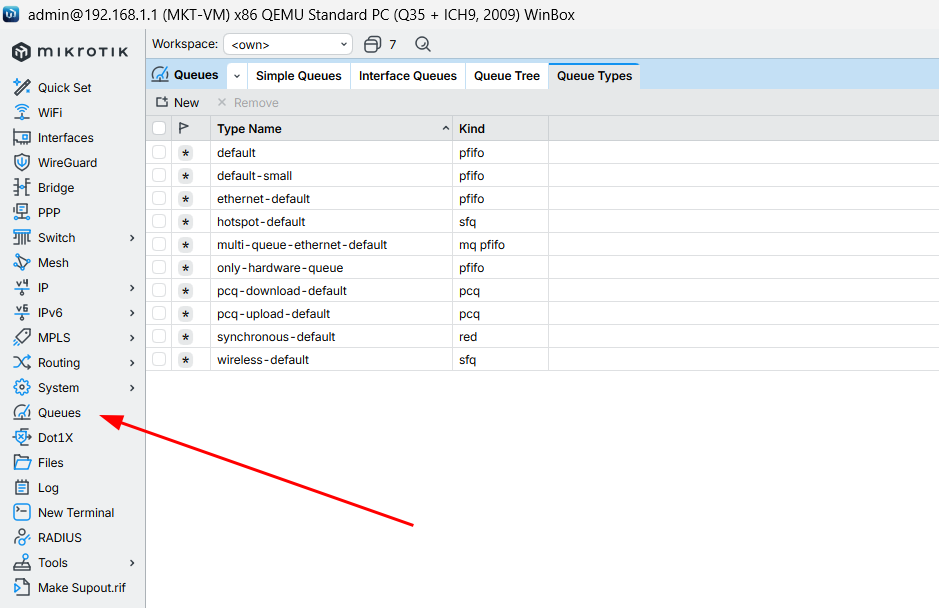This screenshot has height=608, width=939.
Task: Click the Make Supout.rif icon
Action: [22, 587]
